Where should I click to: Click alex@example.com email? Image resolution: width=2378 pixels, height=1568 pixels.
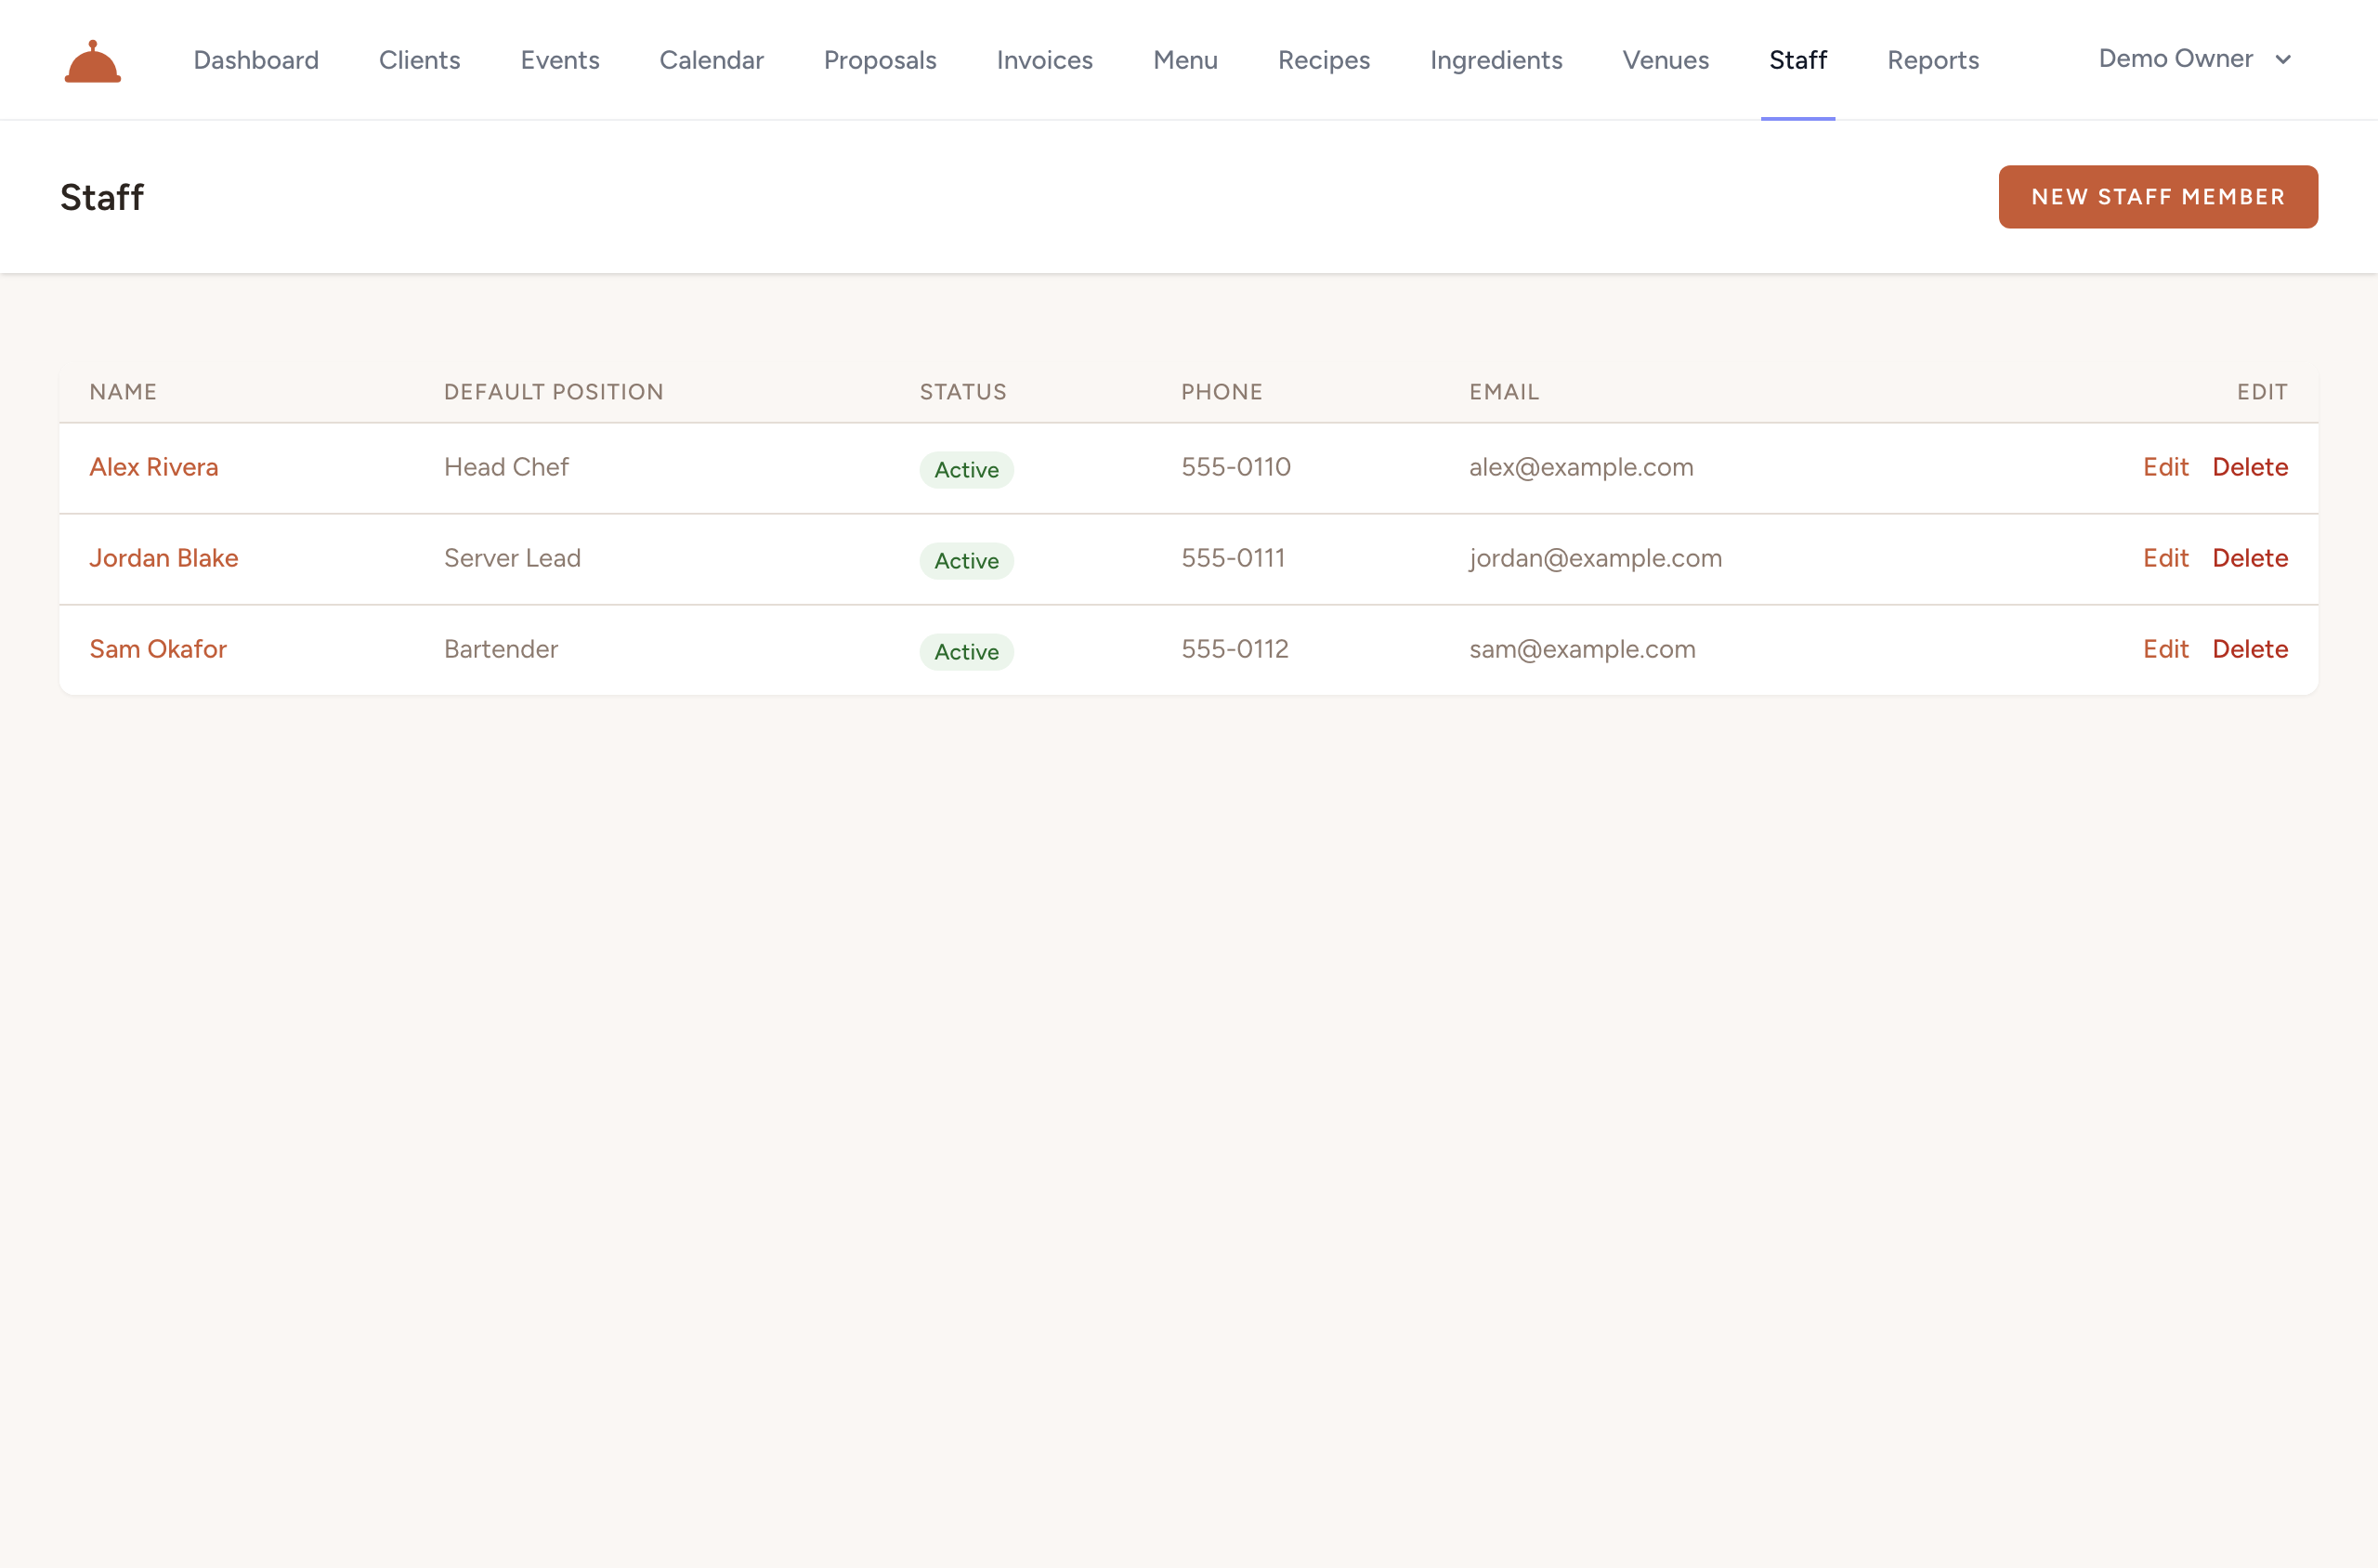1581,467
